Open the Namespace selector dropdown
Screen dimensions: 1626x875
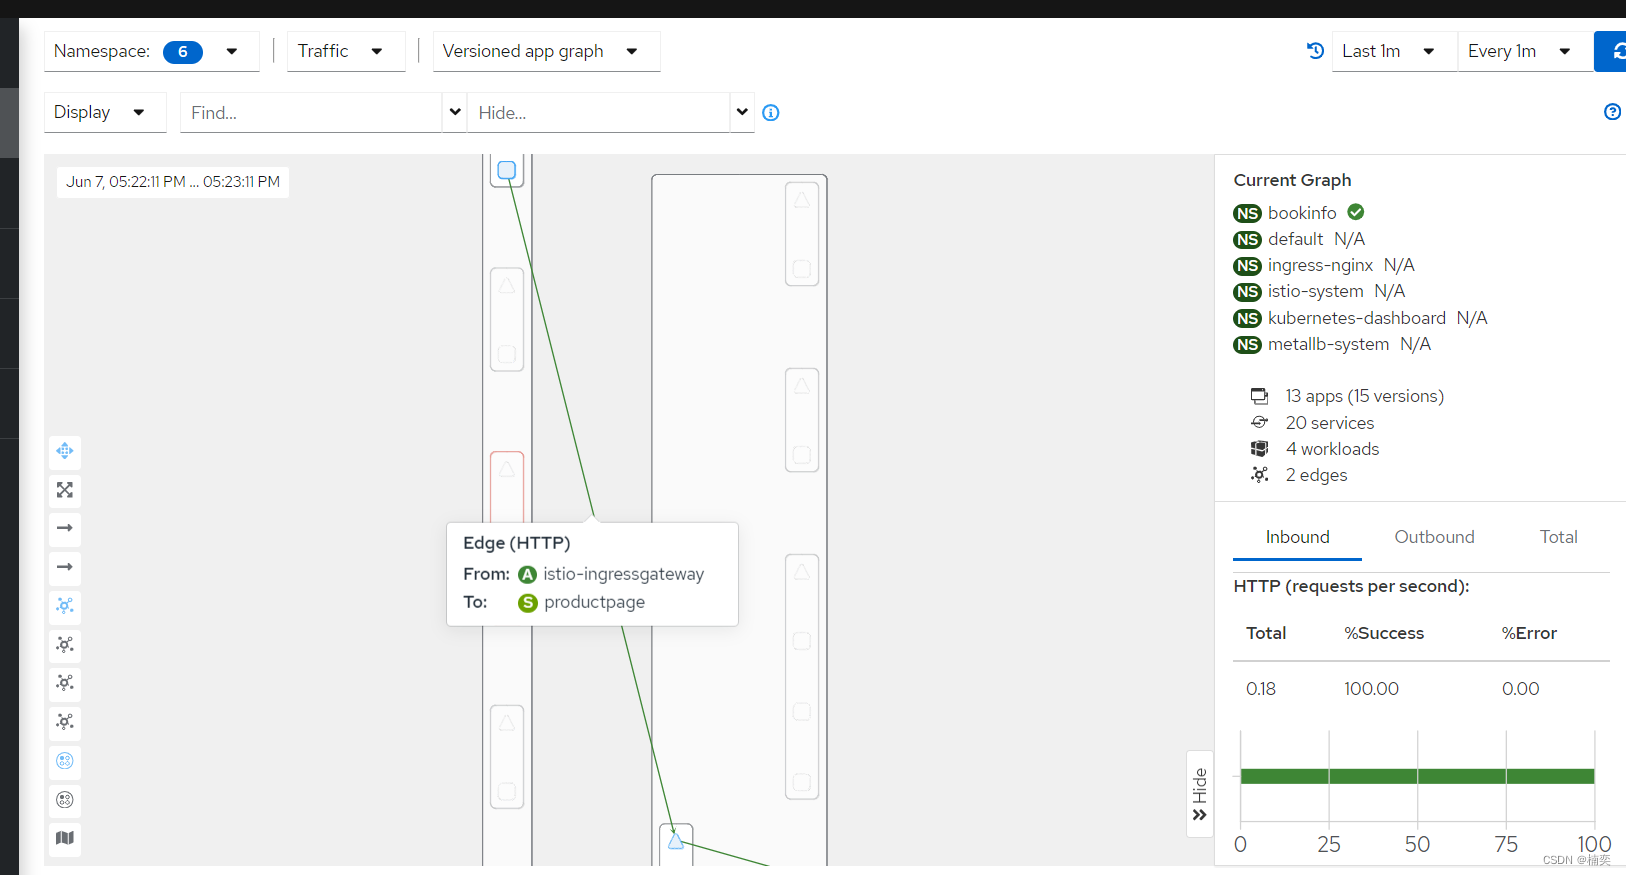point(151,51)
